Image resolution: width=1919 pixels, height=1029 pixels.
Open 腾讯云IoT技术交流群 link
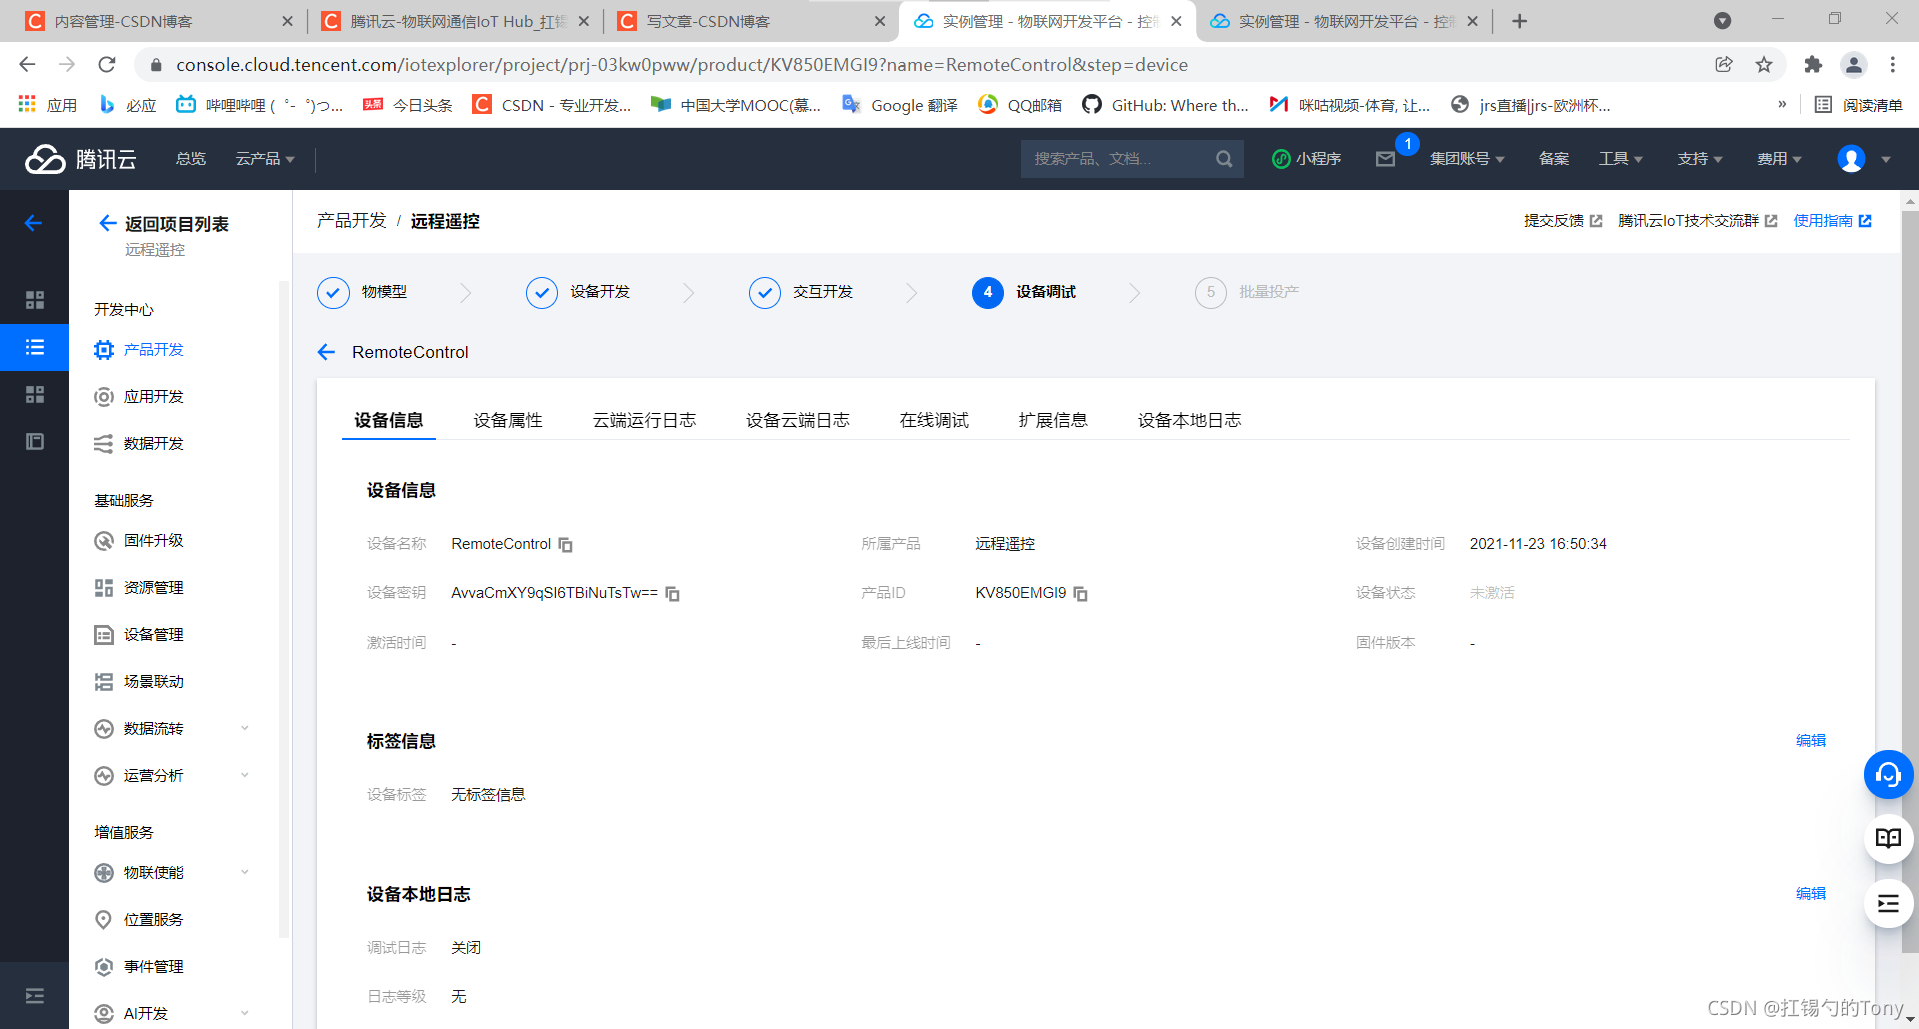(1698, 221)
